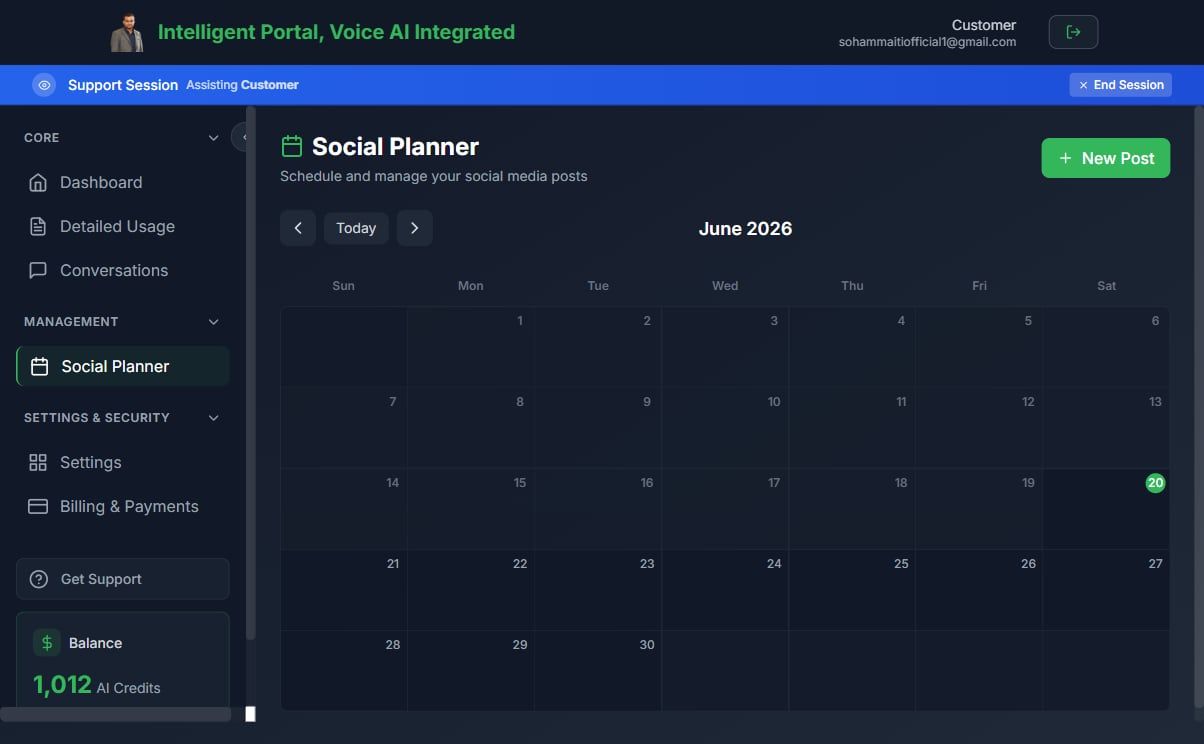Click the Detailed Usage document icon

38,226
